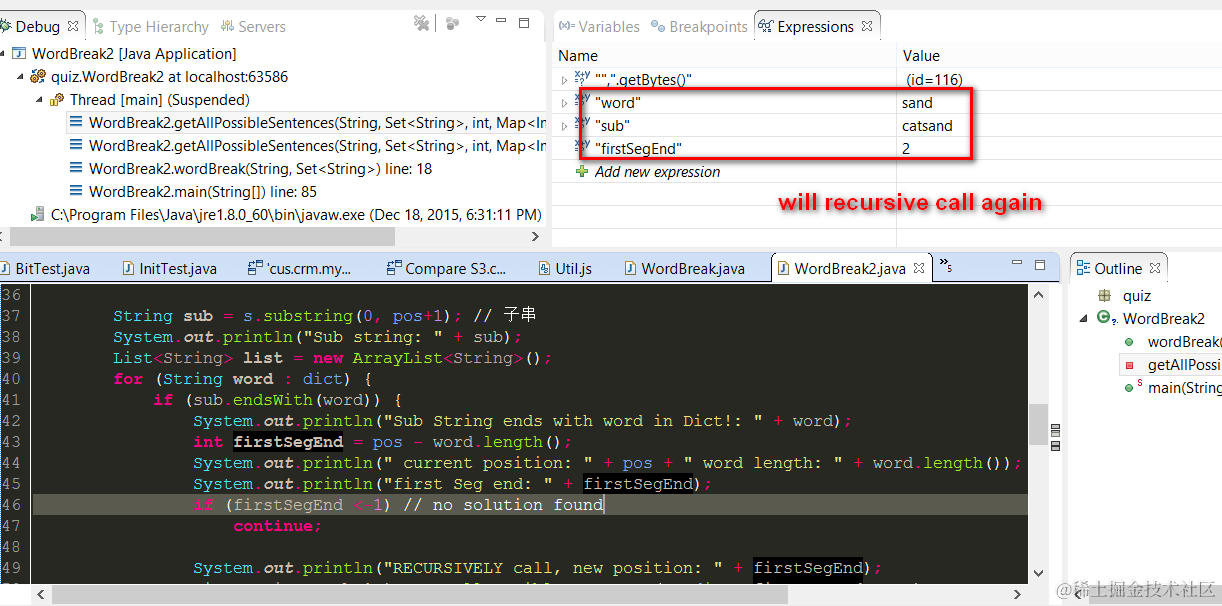
Task: Select the topmost getAllPossibleSentences stack frame
Action: point(307,123)
